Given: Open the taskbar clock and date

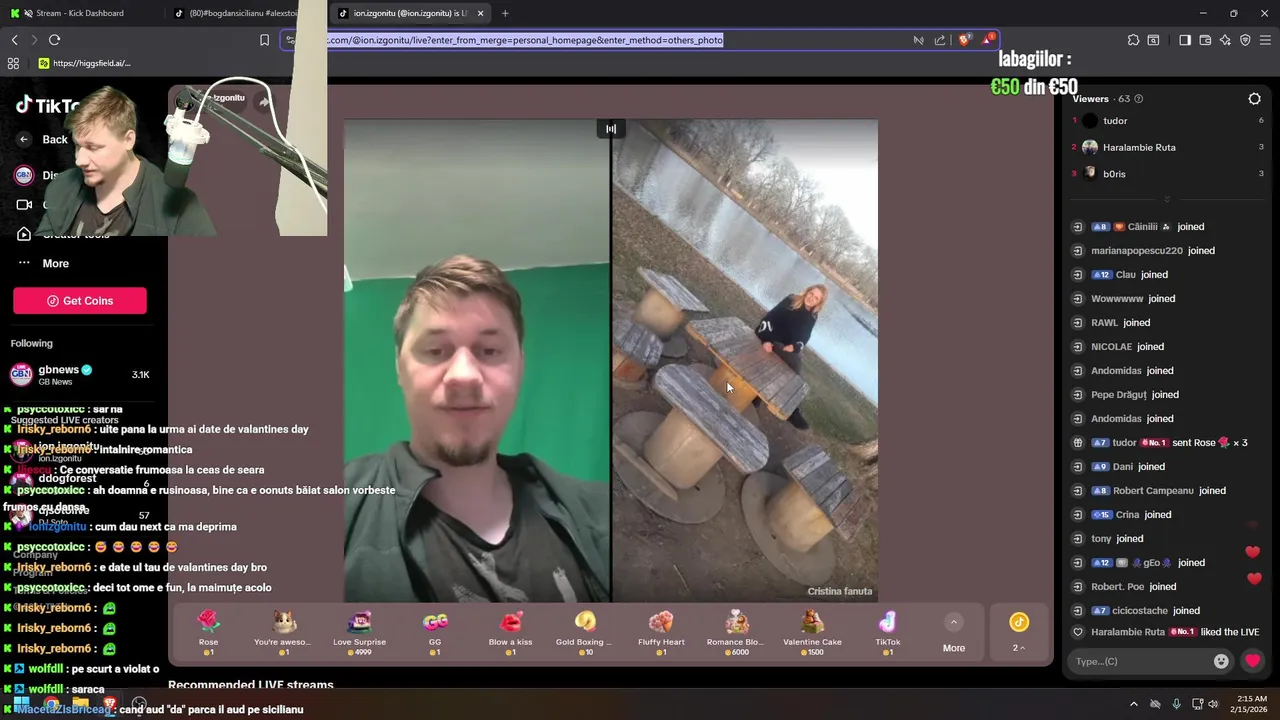Looking at the screenshot, I should click(1251, 704).
